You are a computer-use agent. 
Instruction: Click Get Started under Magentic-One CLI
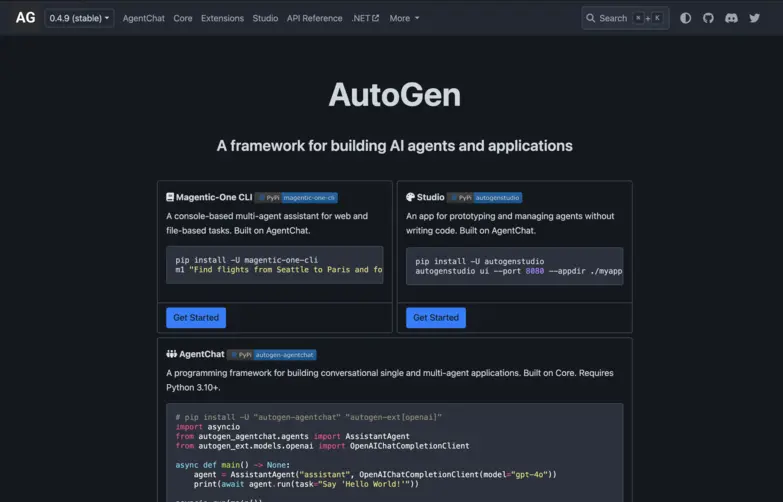pos(196,318)
